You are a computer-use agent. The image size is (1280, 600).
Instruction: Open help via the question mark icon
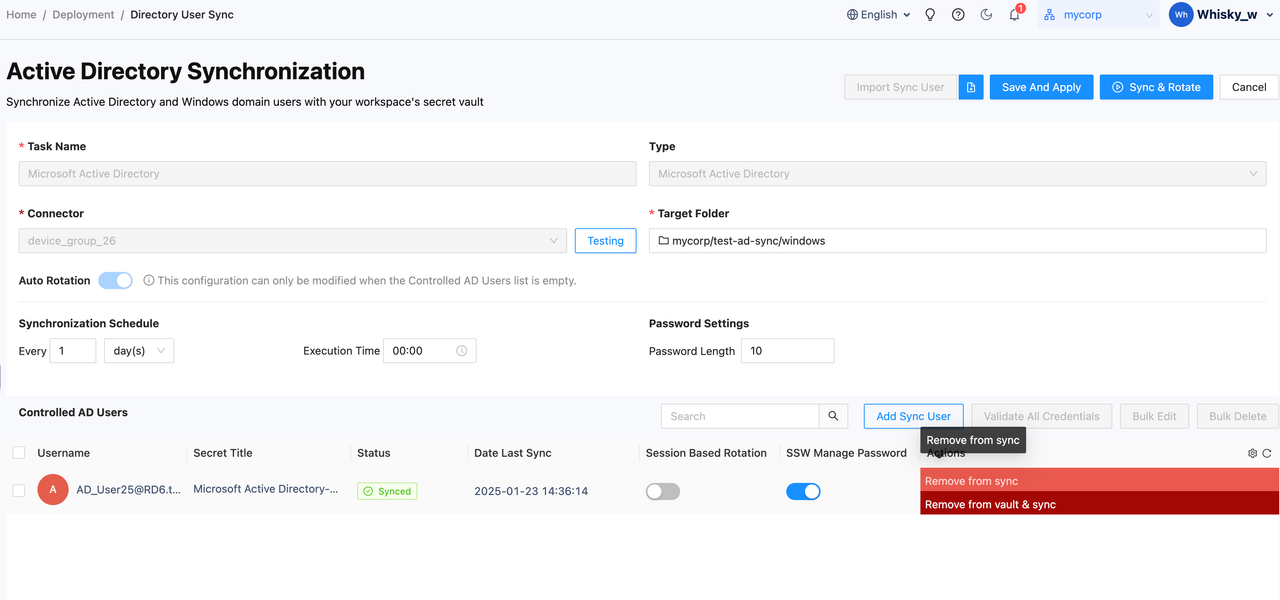pyautogui.click(x=958, y=15)
